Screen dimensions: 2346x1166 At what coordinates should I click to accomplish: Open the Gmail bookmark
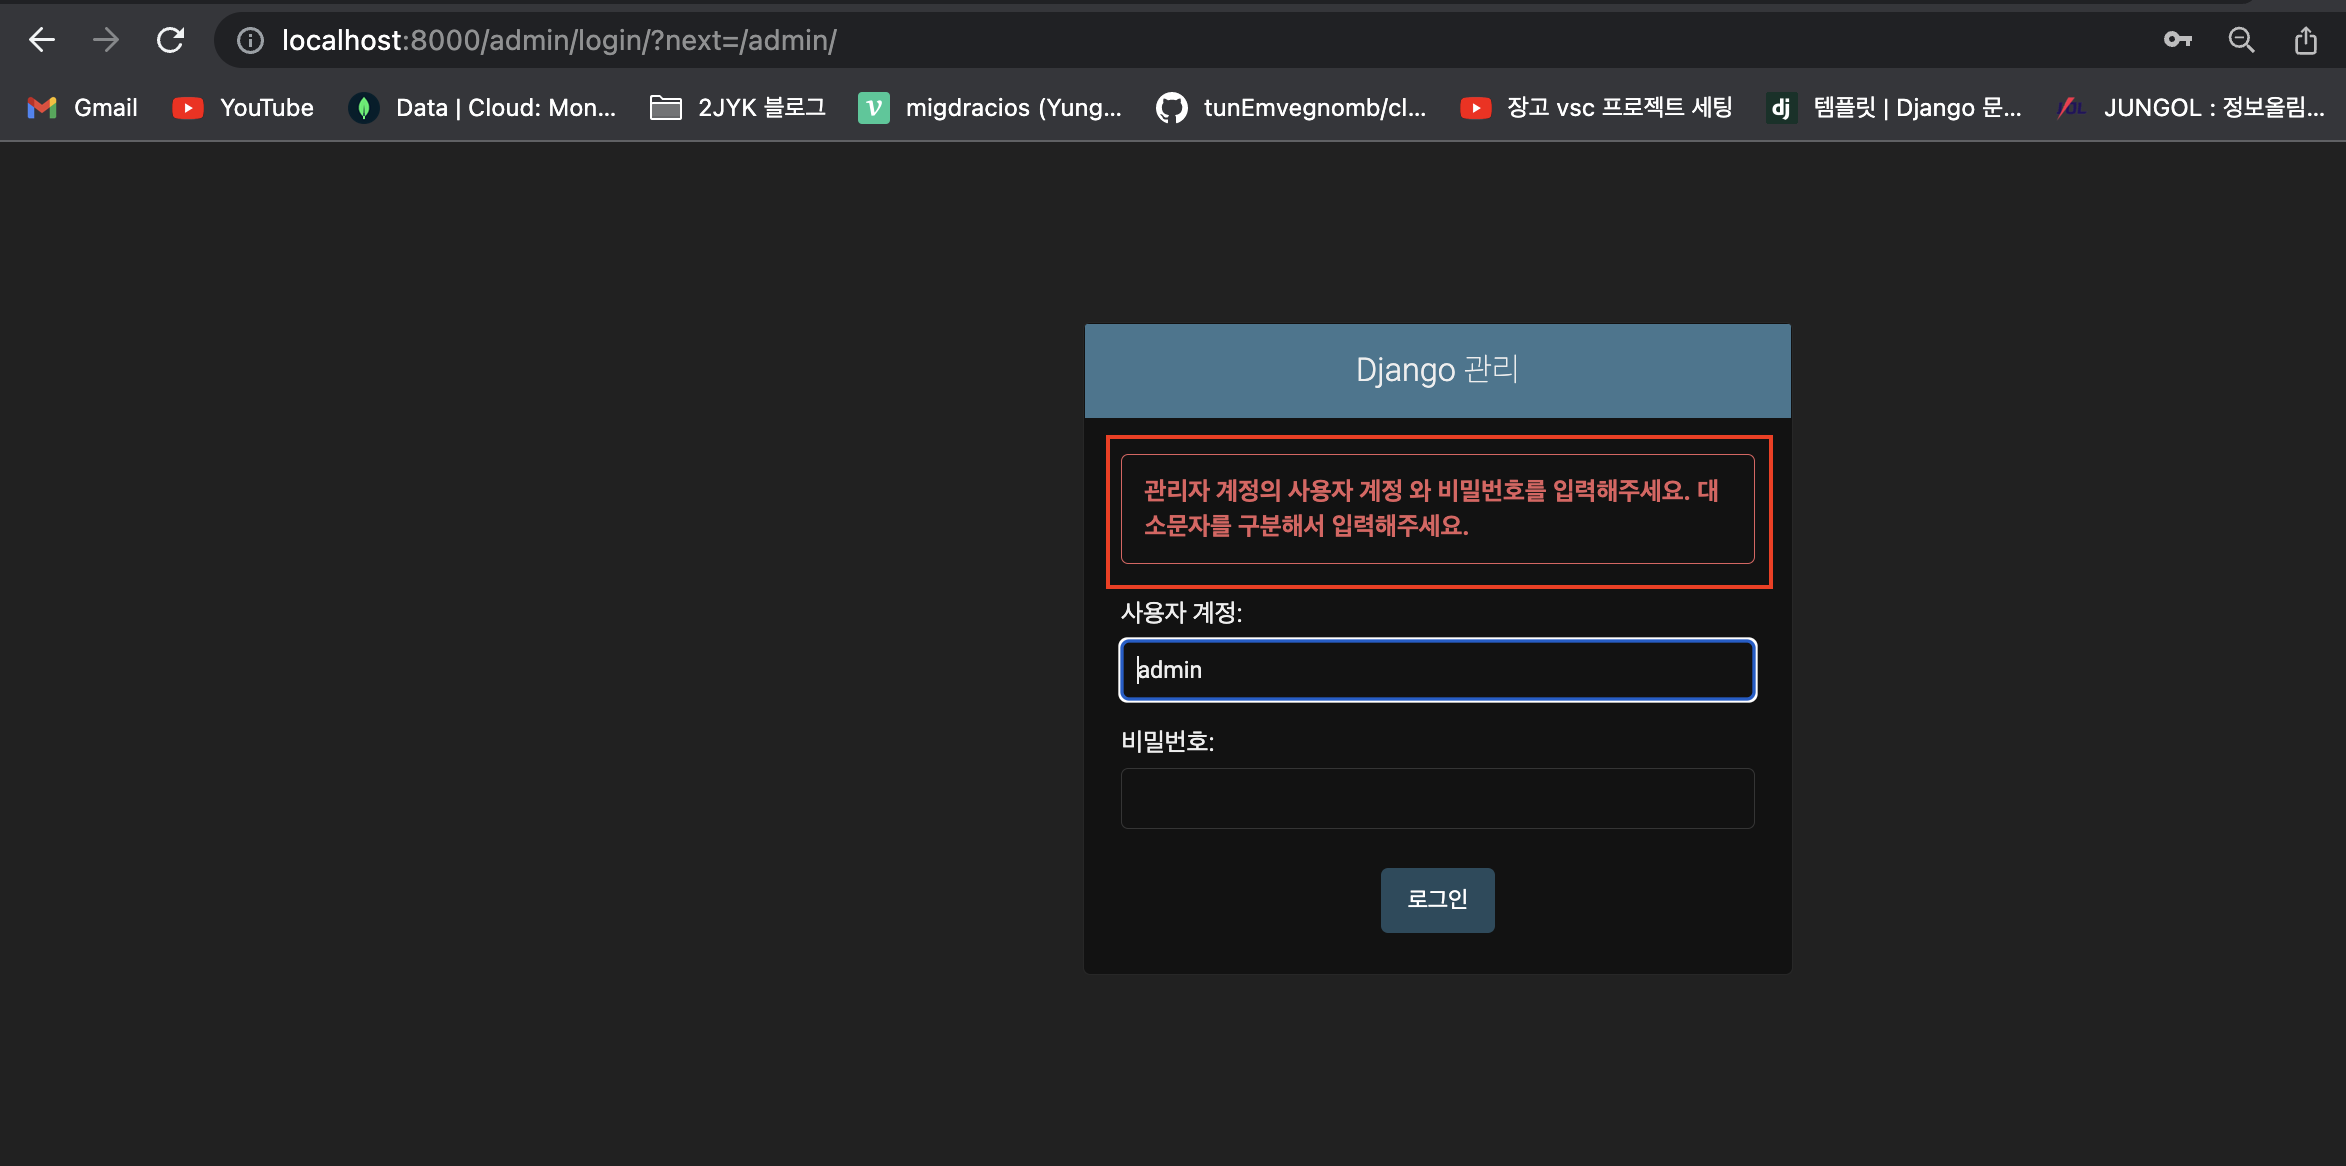coord(82,107)
